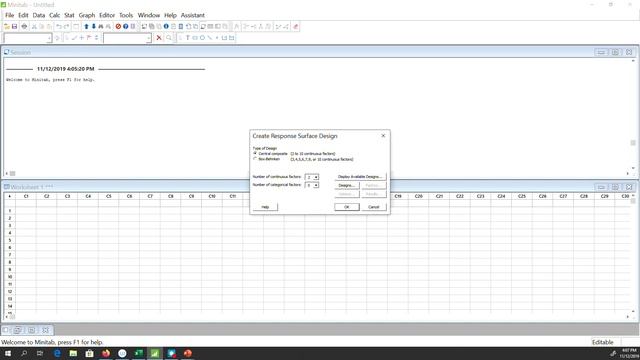Open Number of categorical factors dropdown
Screen dimensions: 640x360
point(316,185)
